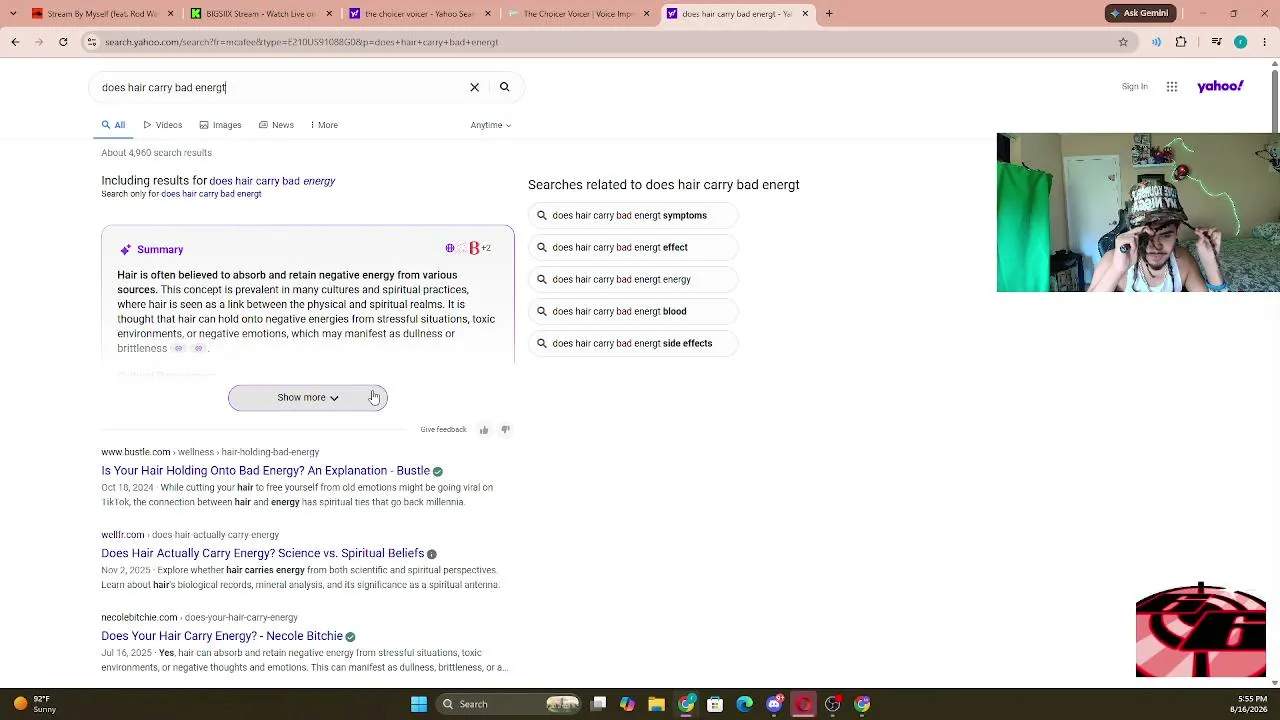Screen dimensions: 1280x720
Task: Open Microsoft Edge from the taskbar
Action: click(744, 704)
